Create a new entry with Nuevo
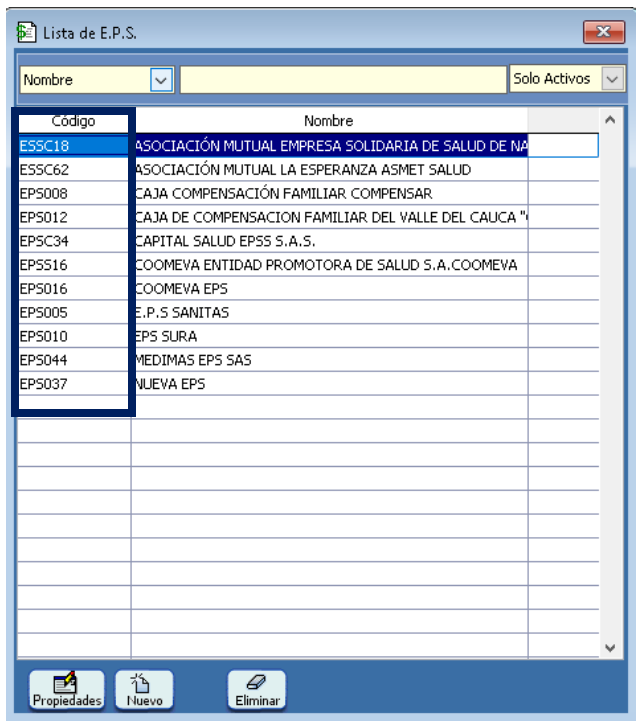 tap(145, 690)
